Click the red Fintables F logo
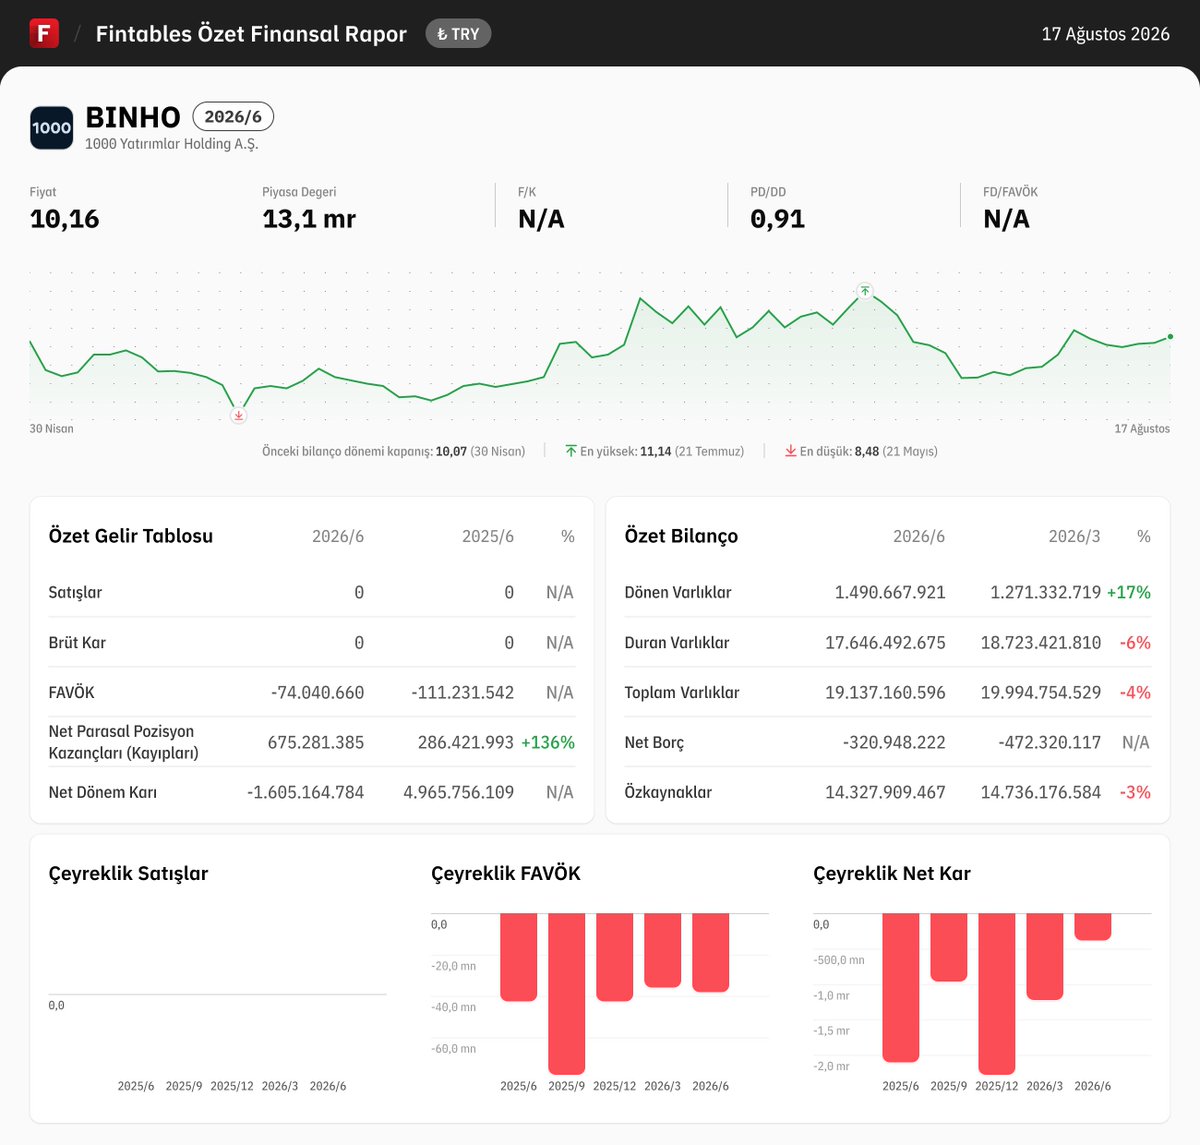 pos(44,33)
